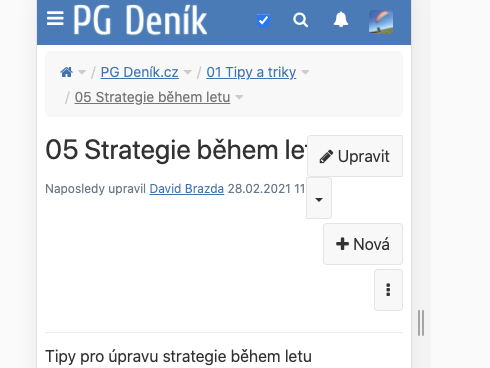Open the three-dot more actions menu
The image size is (490, 368).
coord(388,290)
